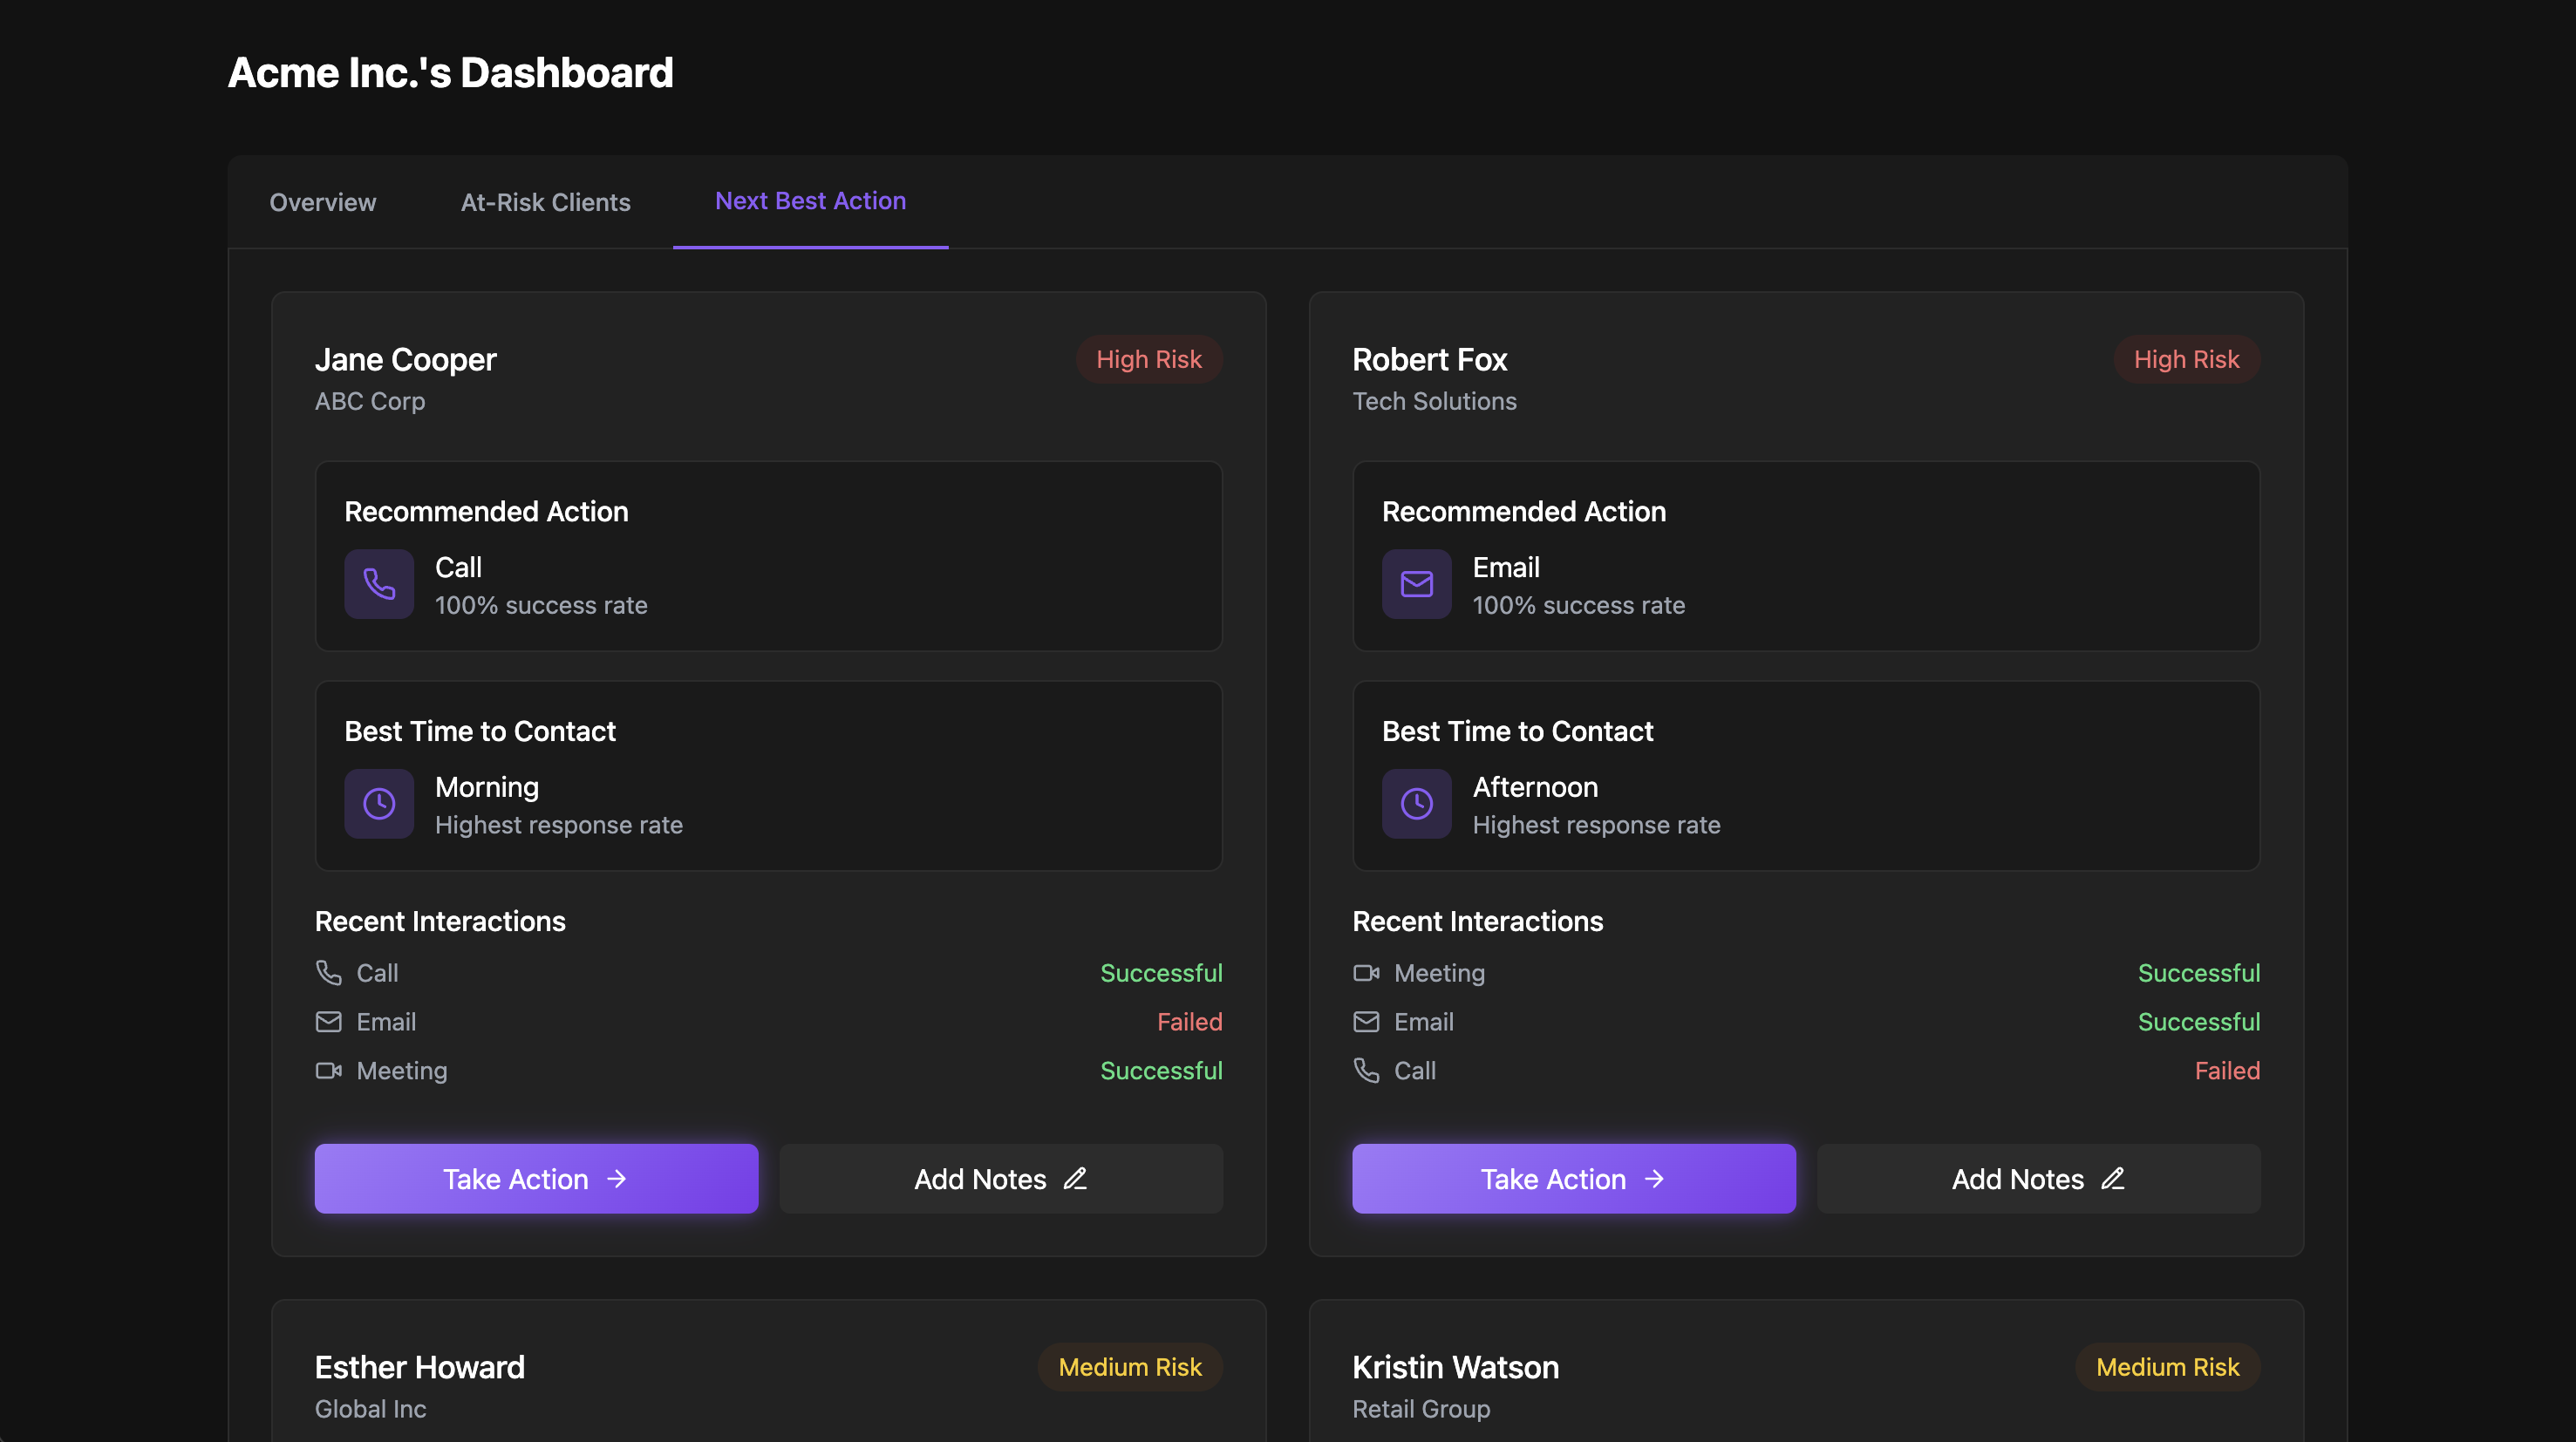Select the Kristin Watson client name
Screen dimensions: 2576x1442
coord(1455,1367)
